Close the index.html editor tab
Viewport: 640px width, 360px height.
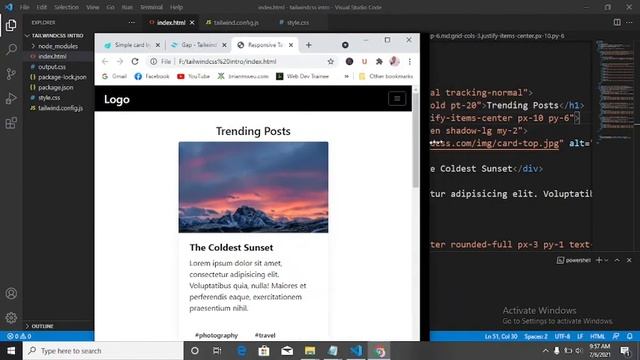tap(192, 22)
